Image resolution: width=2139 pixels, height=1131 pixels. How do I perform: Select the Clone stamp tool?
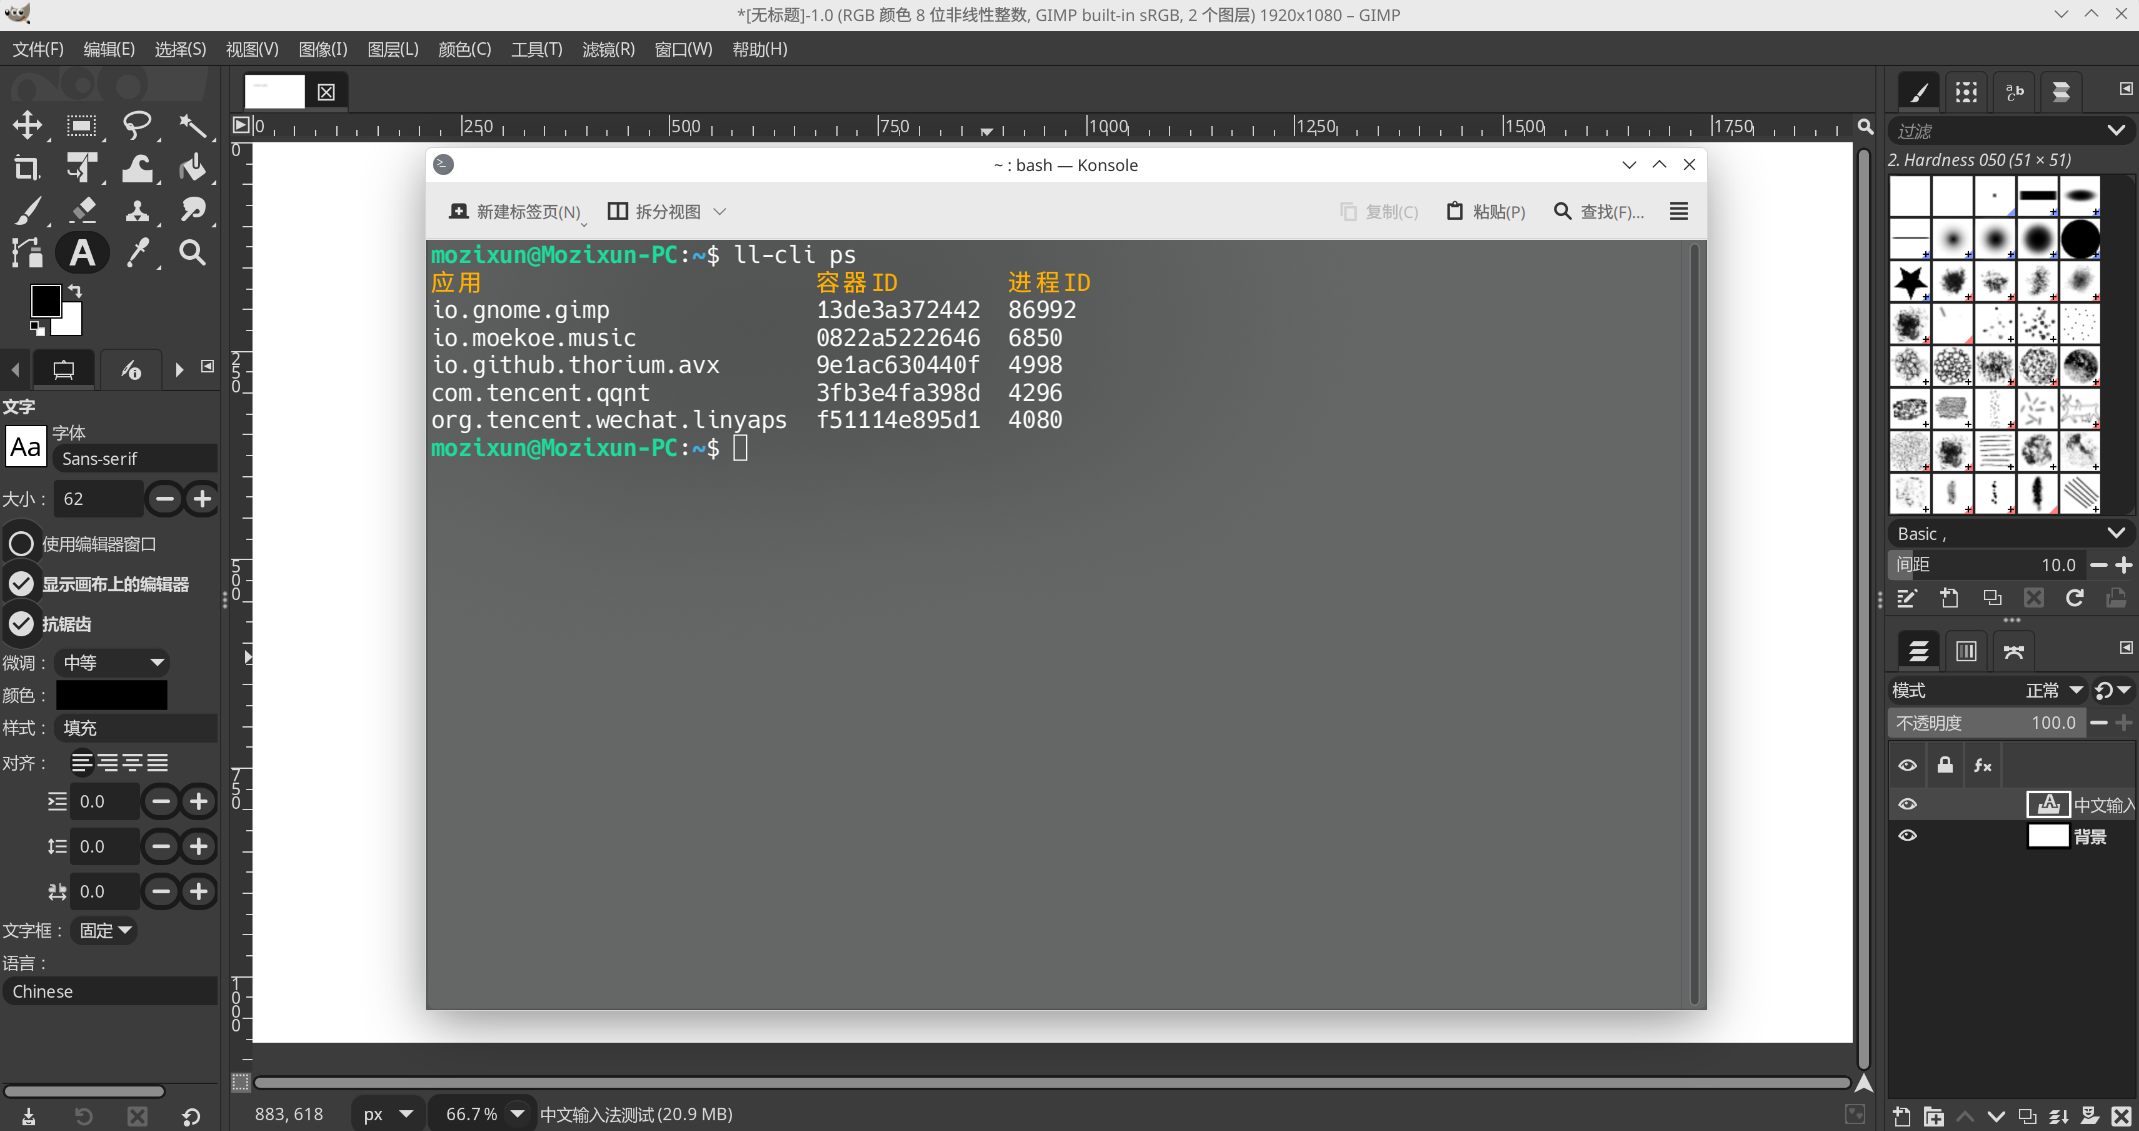137,210
